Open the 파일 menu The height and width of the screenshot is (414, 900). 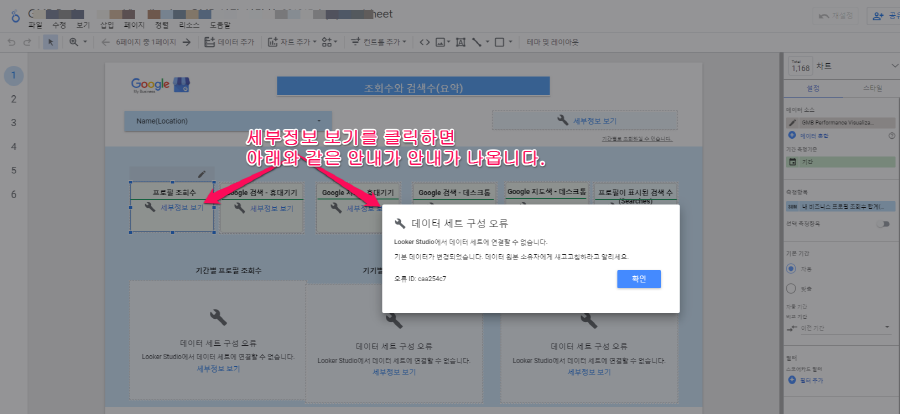[35, 25]
